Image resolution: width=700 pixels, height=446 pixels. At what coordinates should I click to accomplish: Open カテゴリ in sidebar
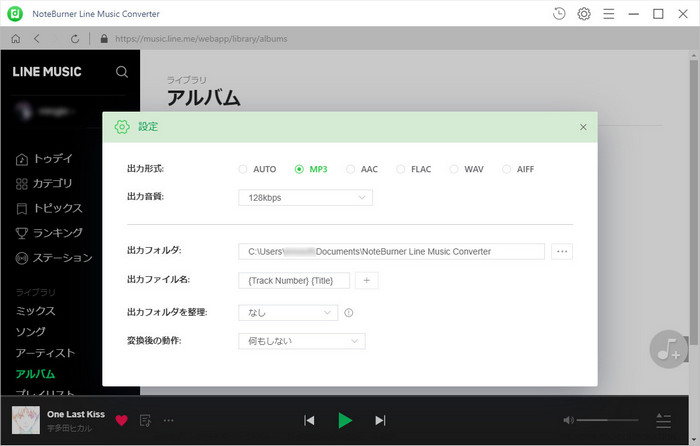[x=44, y=183]
